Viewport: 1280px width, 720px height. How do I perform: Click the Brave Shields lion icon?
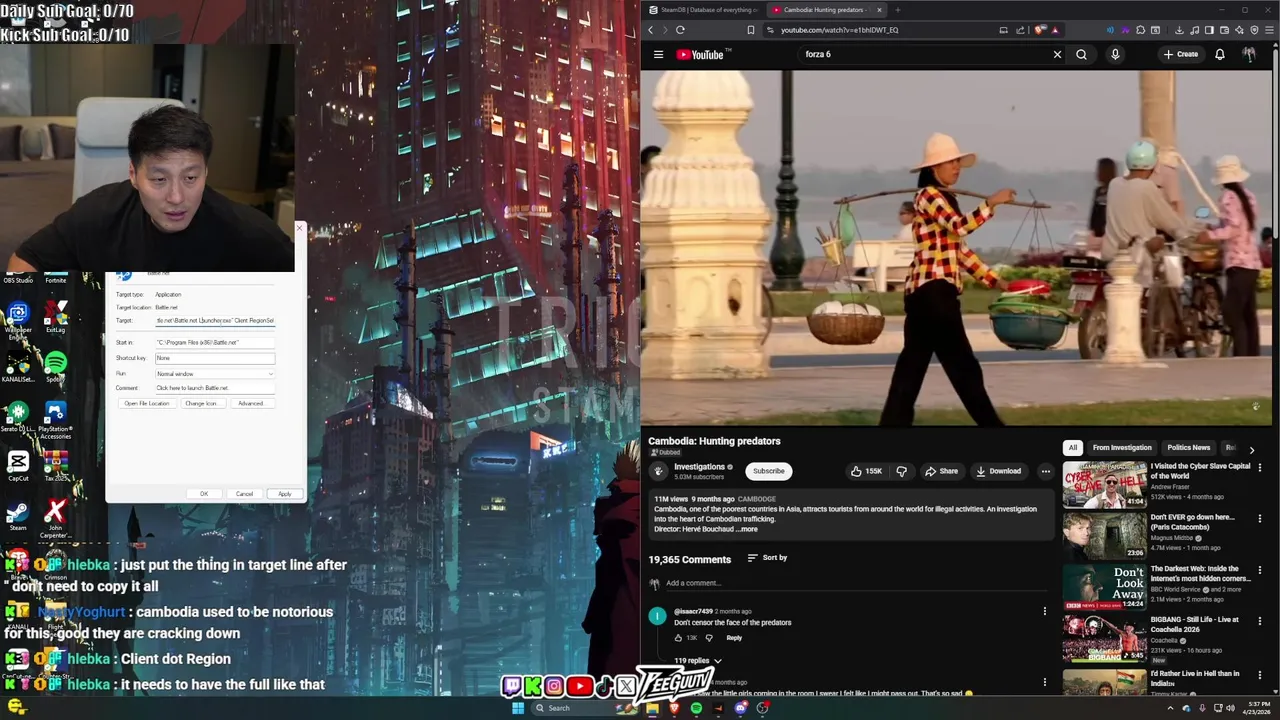tap(1041, 30)
